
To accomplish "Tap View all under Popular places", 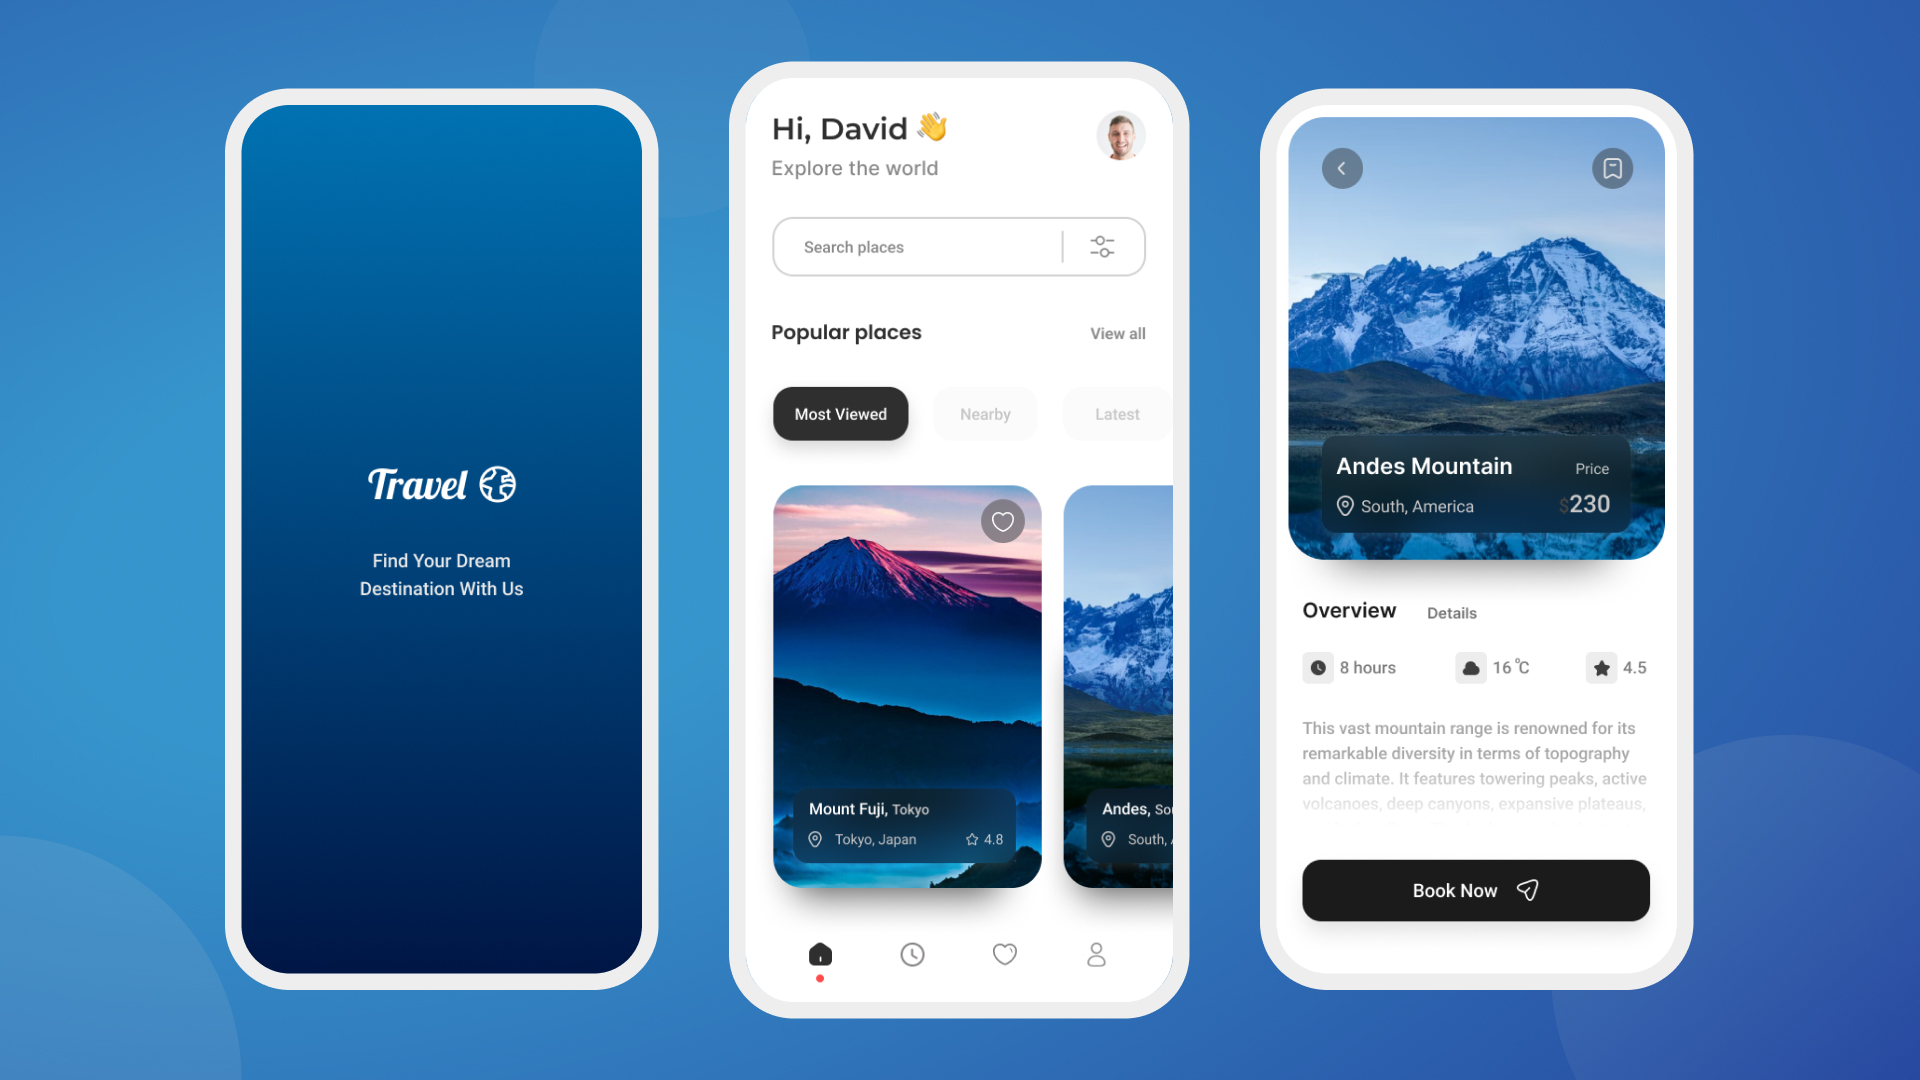I will 1117,334.
